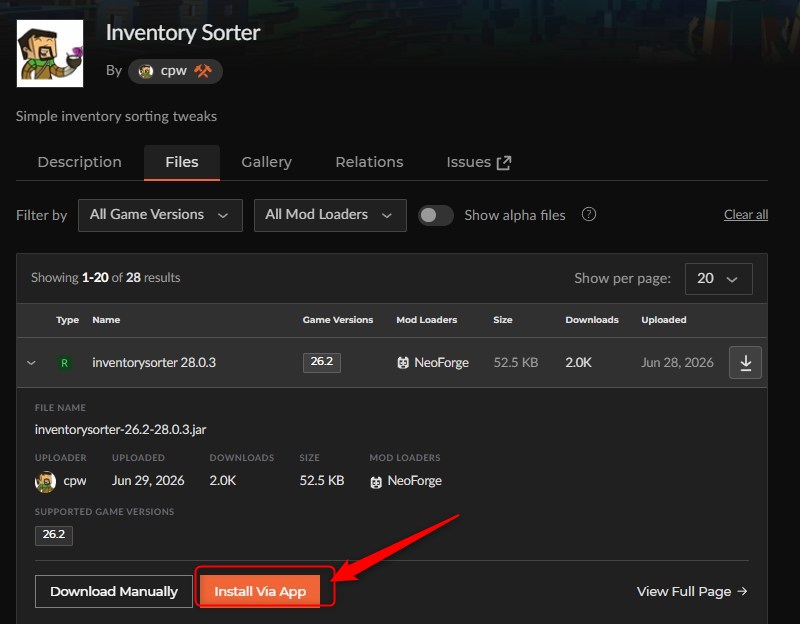Open the View Full Page link

pyautogui.click(x=692, y=591)
